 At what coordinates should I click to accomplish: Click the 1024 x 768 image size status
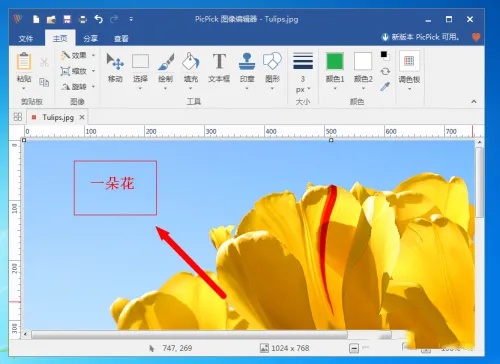pyautogui.click(x=285, y=348)
